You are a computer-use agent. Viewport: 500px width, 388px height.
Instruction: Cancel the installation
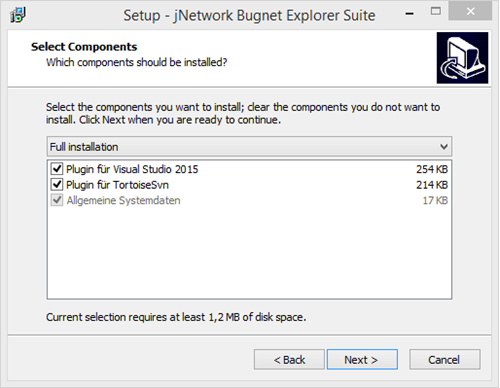point(445,359)
